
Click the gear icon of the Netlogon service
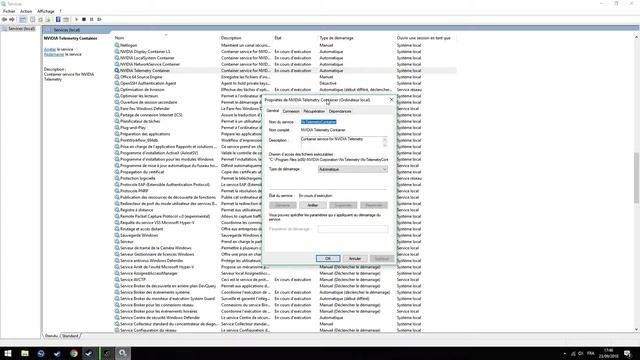pos(117,45)
